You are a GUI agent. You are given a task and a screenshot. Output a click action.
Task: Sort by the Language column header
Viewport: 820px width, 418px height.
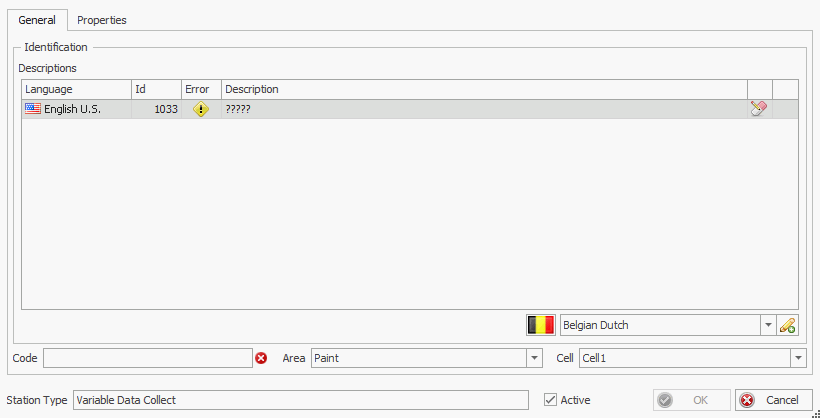(x=76, y=89)
